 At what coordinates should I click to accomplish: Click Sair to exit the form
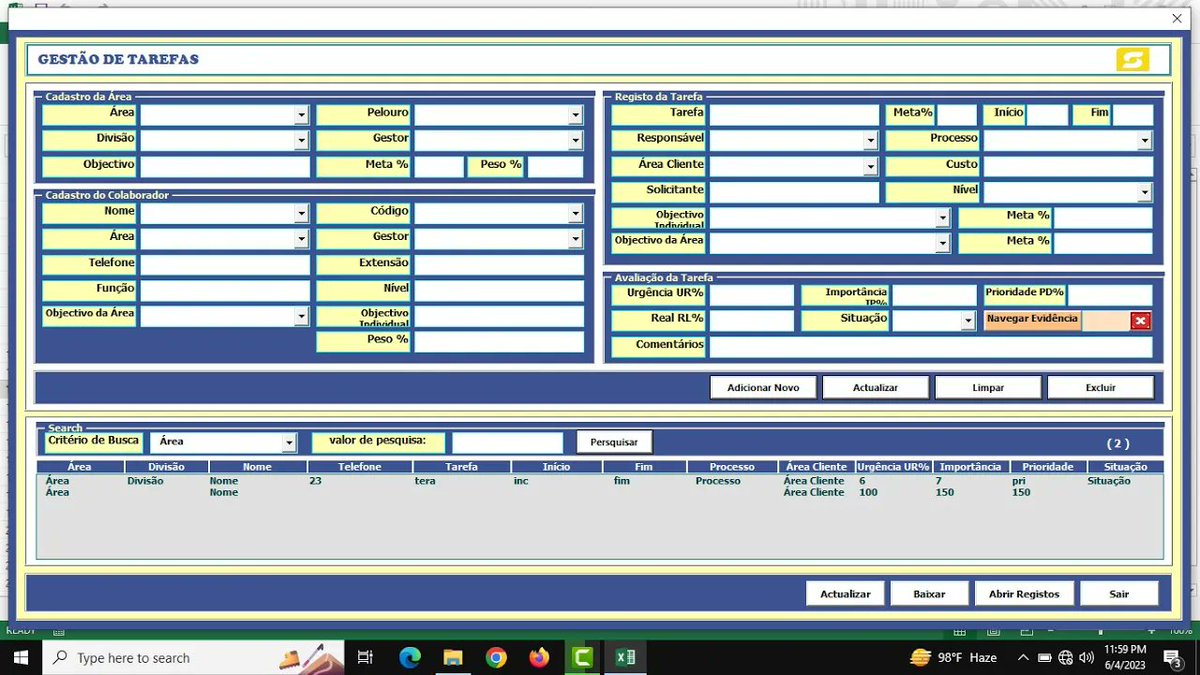point(1119,592)
